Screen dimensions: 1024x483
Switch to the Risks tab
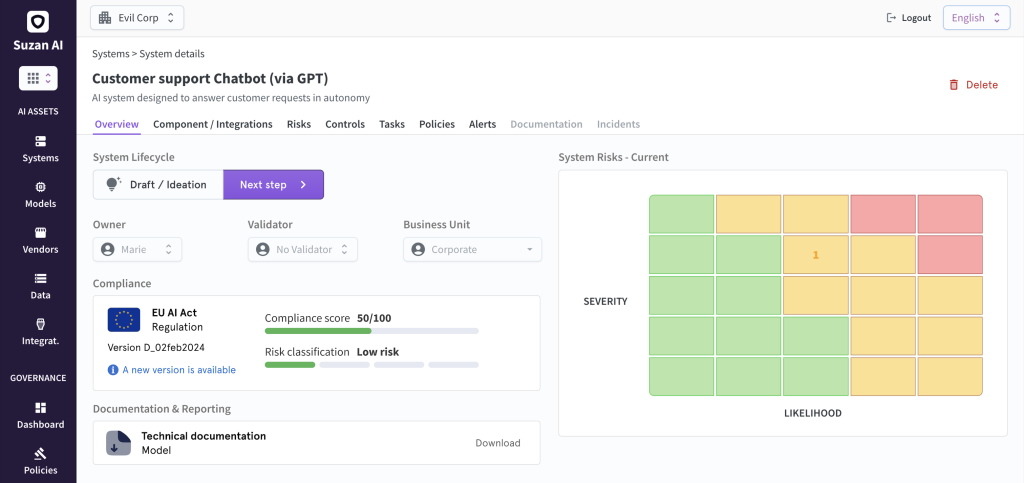coord(299,125)
